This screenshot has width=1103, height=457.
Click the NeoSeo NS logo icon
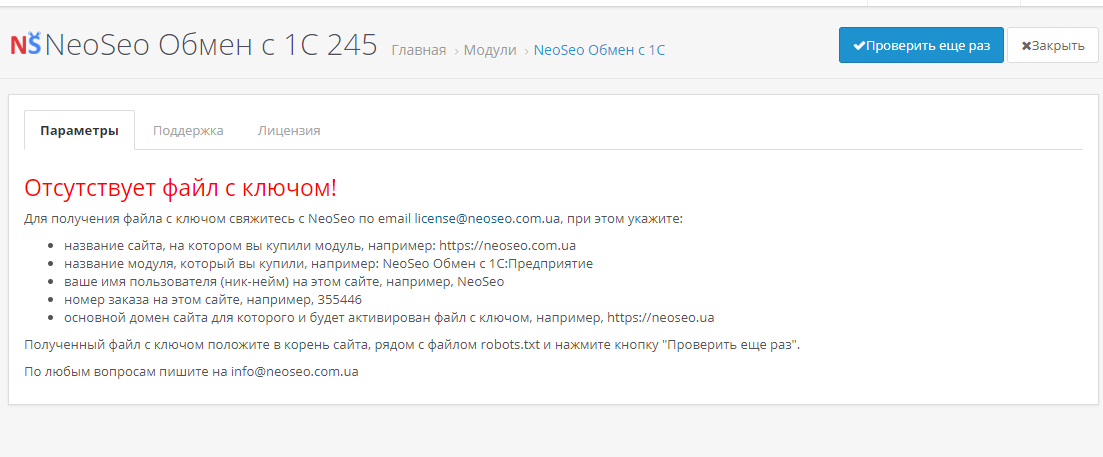point(26,44)
